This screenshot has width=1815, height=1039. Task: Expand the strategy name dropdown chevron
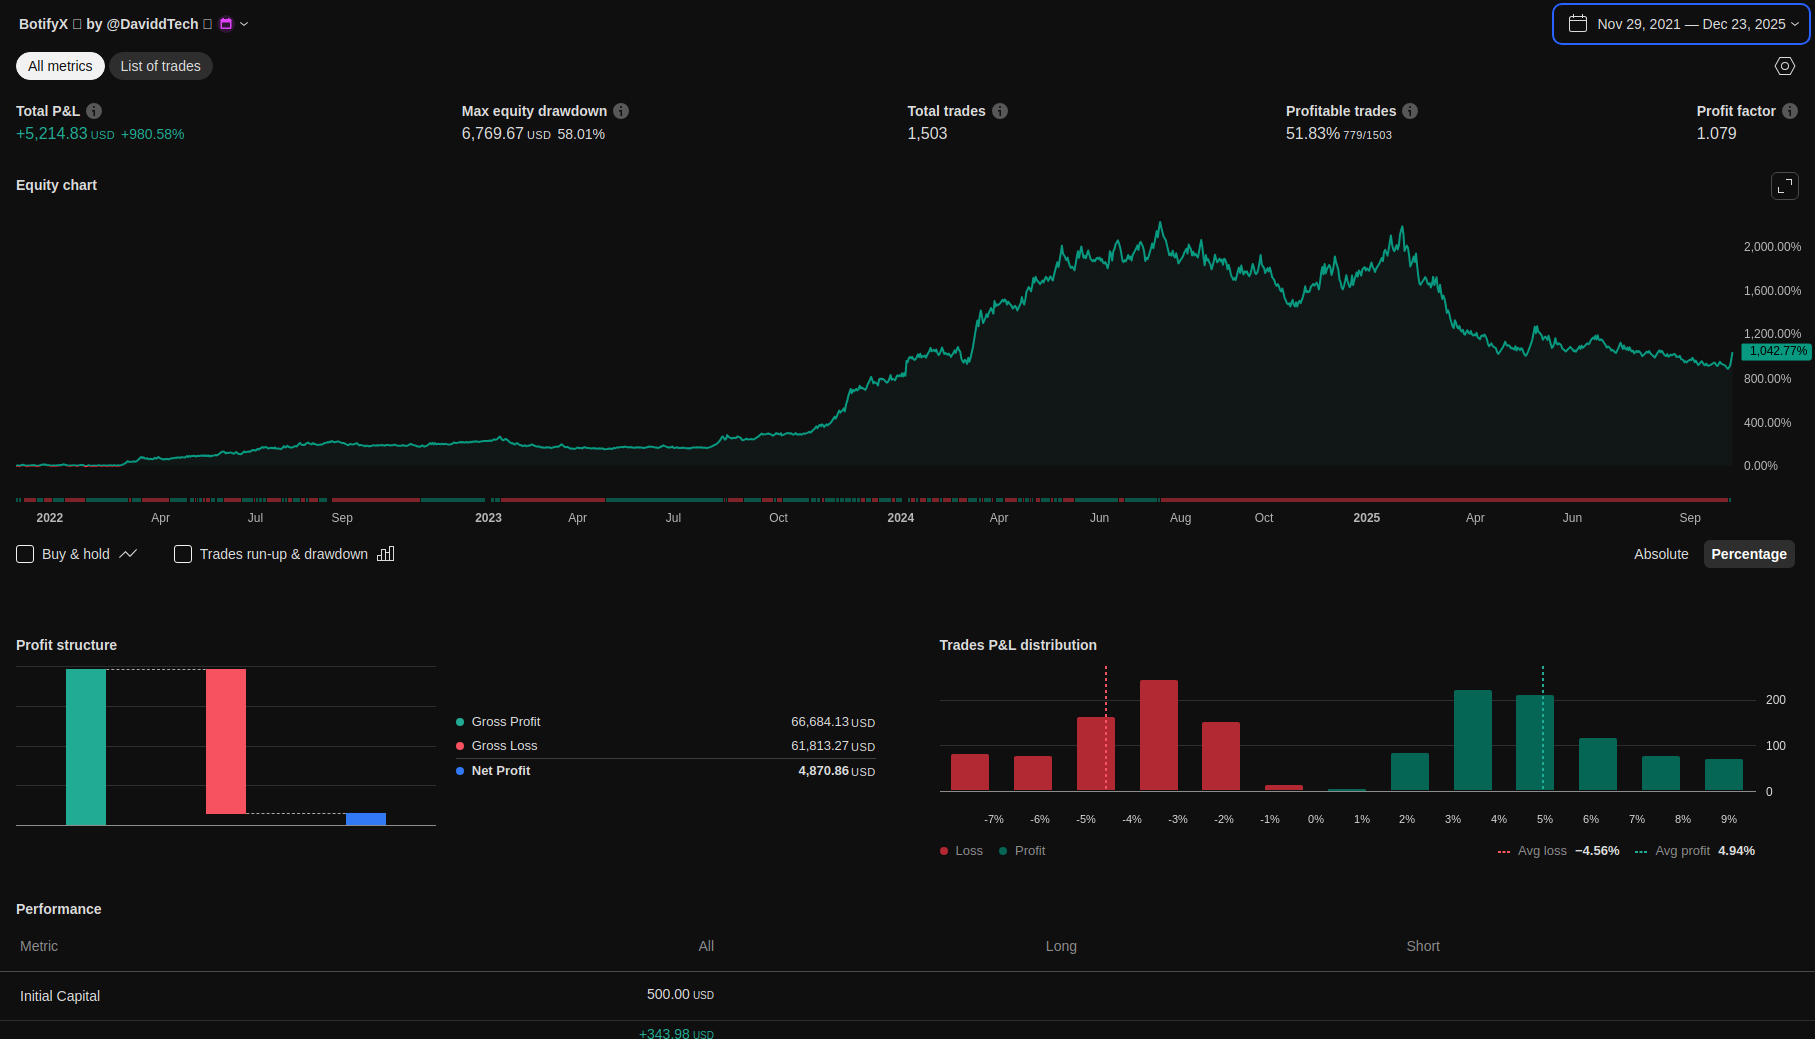pos(244,24)
